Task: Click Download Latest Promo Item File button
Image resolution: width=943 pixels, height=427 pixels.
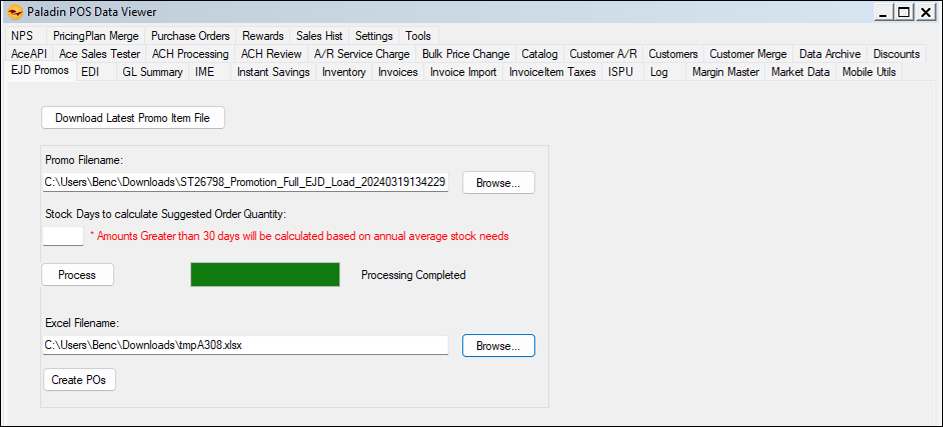Action: coord(133,118)
